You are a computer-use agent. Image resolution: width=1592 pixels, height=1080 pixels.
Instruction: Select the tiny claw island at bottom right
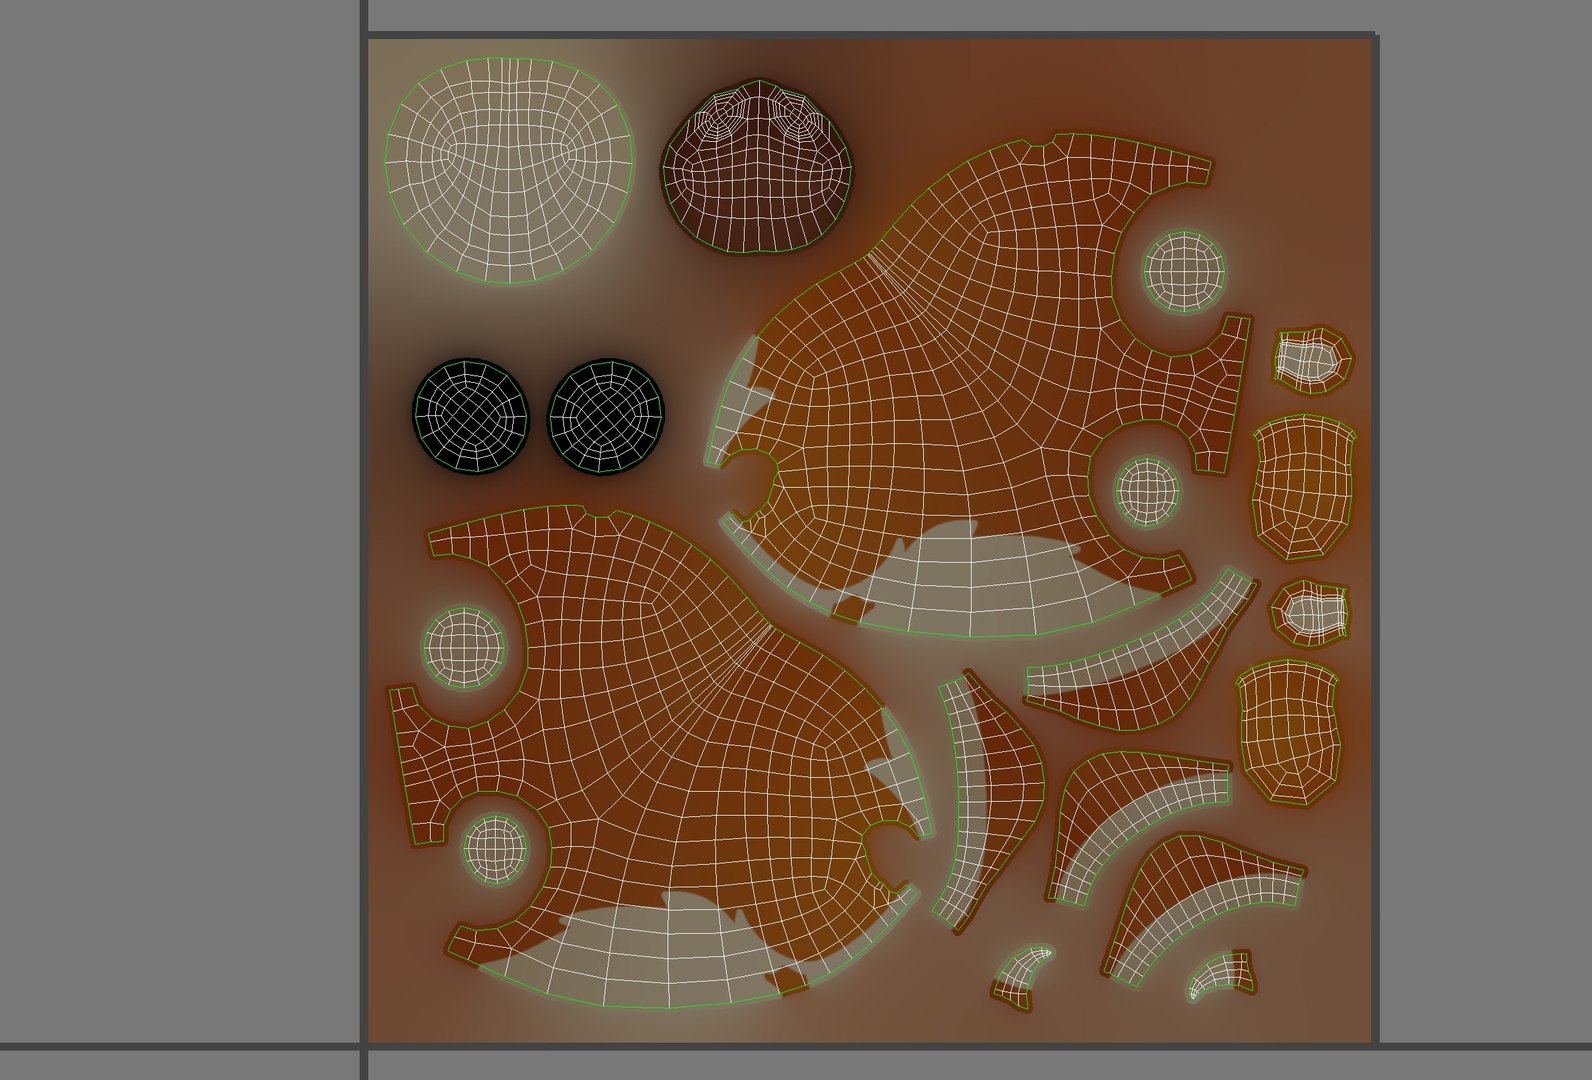(1222, 975)
